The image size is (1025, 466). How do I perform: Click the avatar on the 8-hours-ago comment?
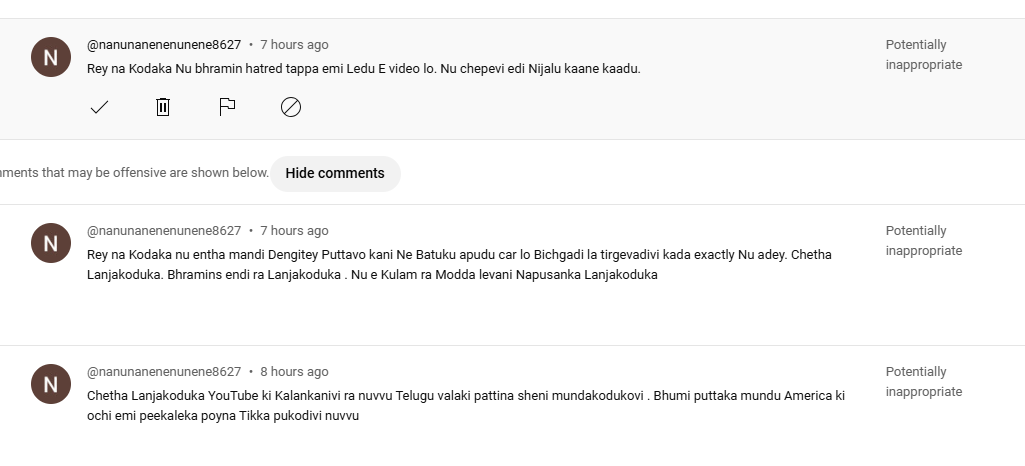click(x=51, y=384)
